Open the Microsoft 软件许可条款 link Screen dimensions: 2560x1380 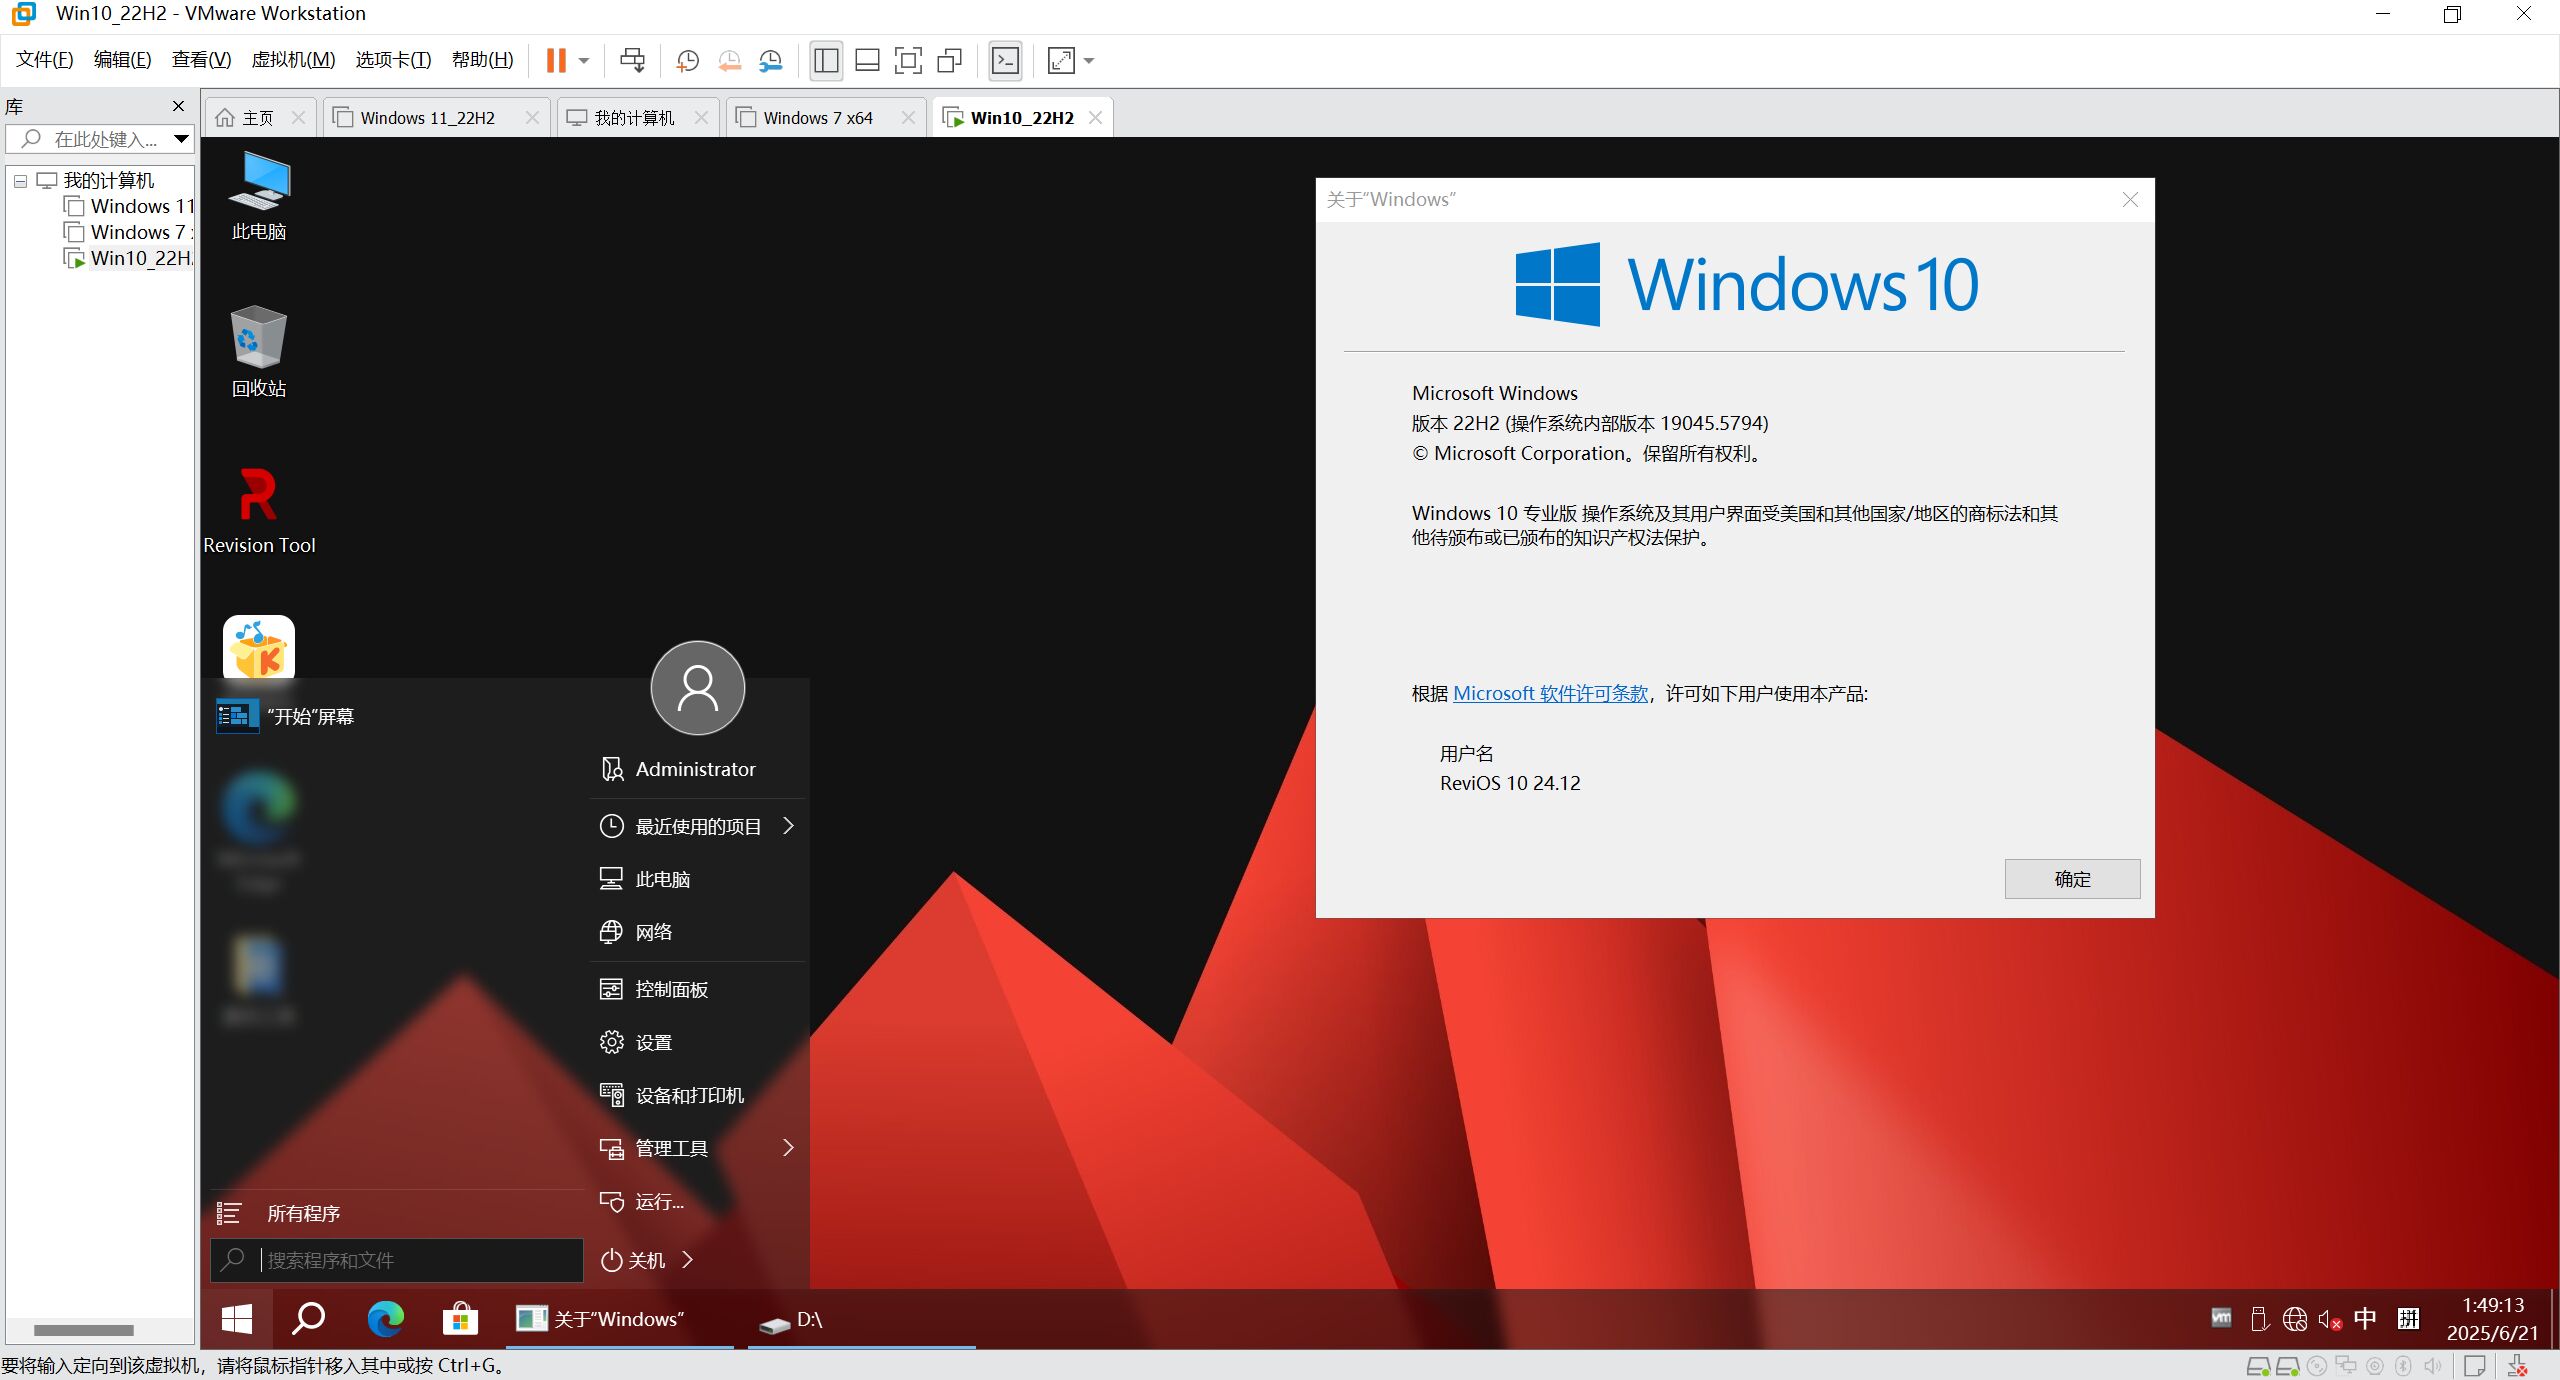point(1550,693)
